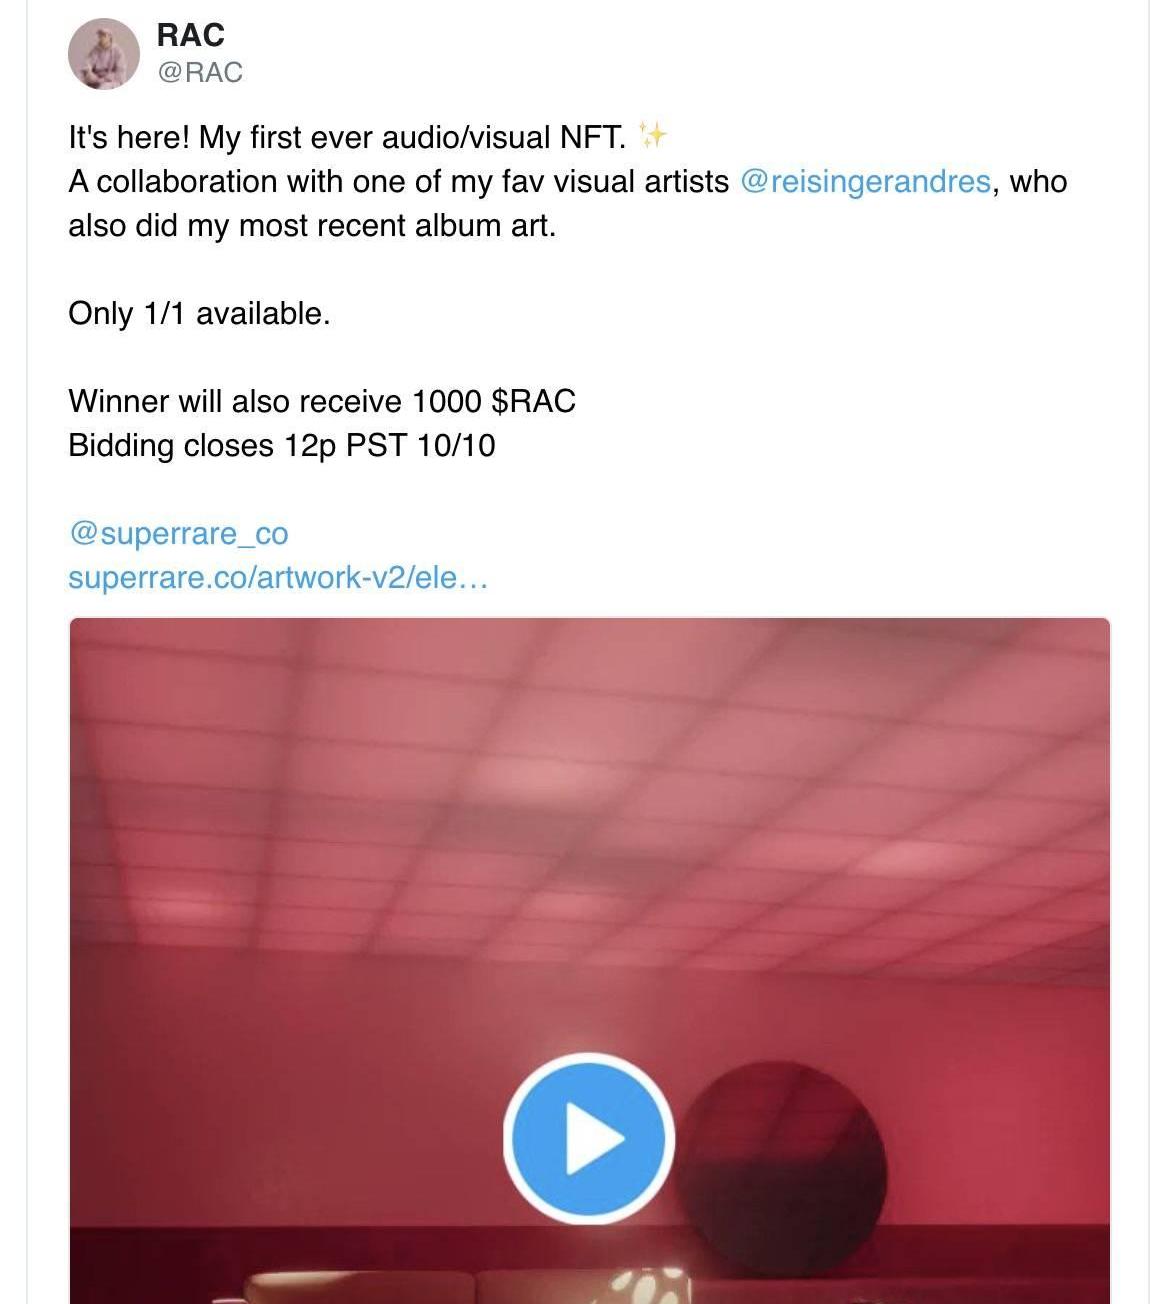
Task: Click the @RAC handle under the name
Action: tap(200, 72)
